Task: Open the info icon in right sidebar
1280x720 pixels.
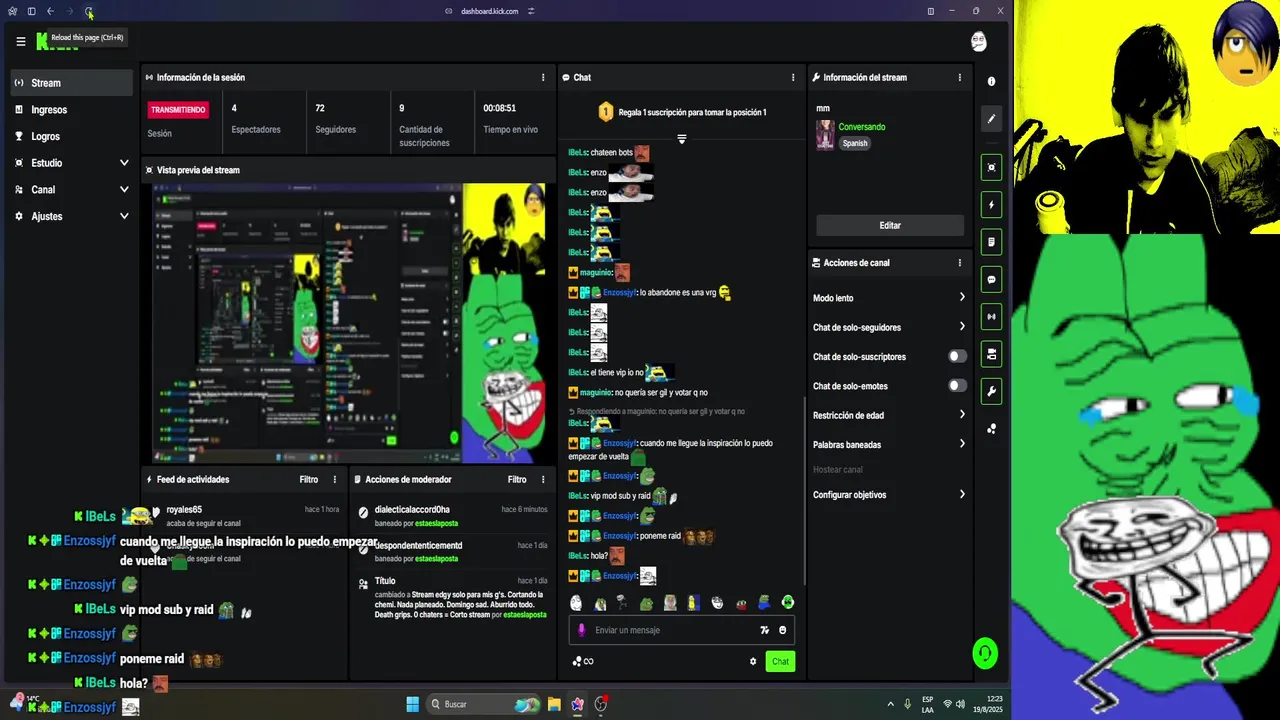Action: pos(991,81)
